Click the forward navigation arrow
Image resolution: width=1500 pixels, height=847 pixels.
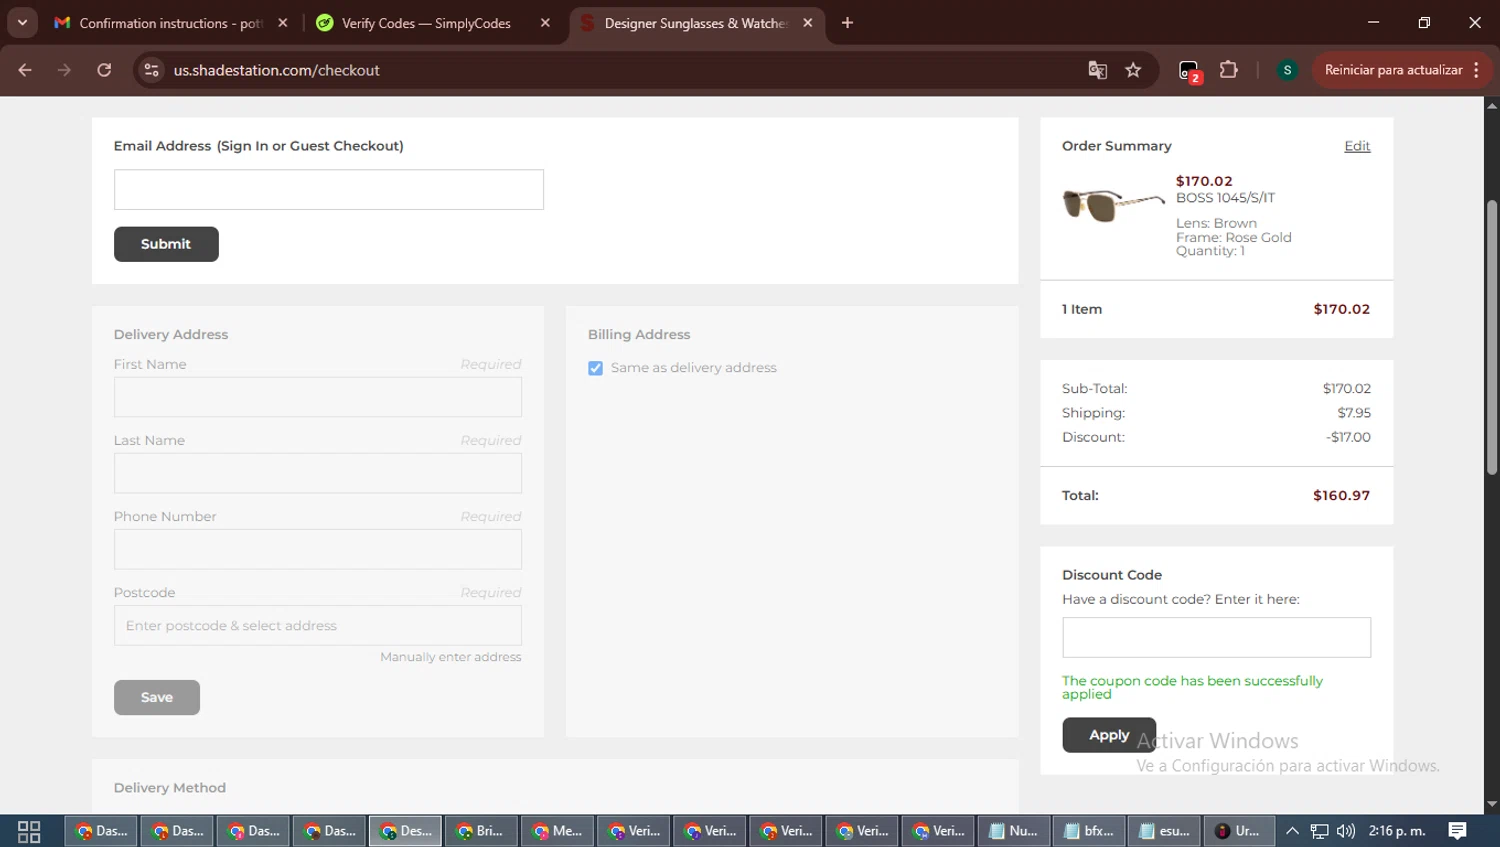click(x=64, y=70)
